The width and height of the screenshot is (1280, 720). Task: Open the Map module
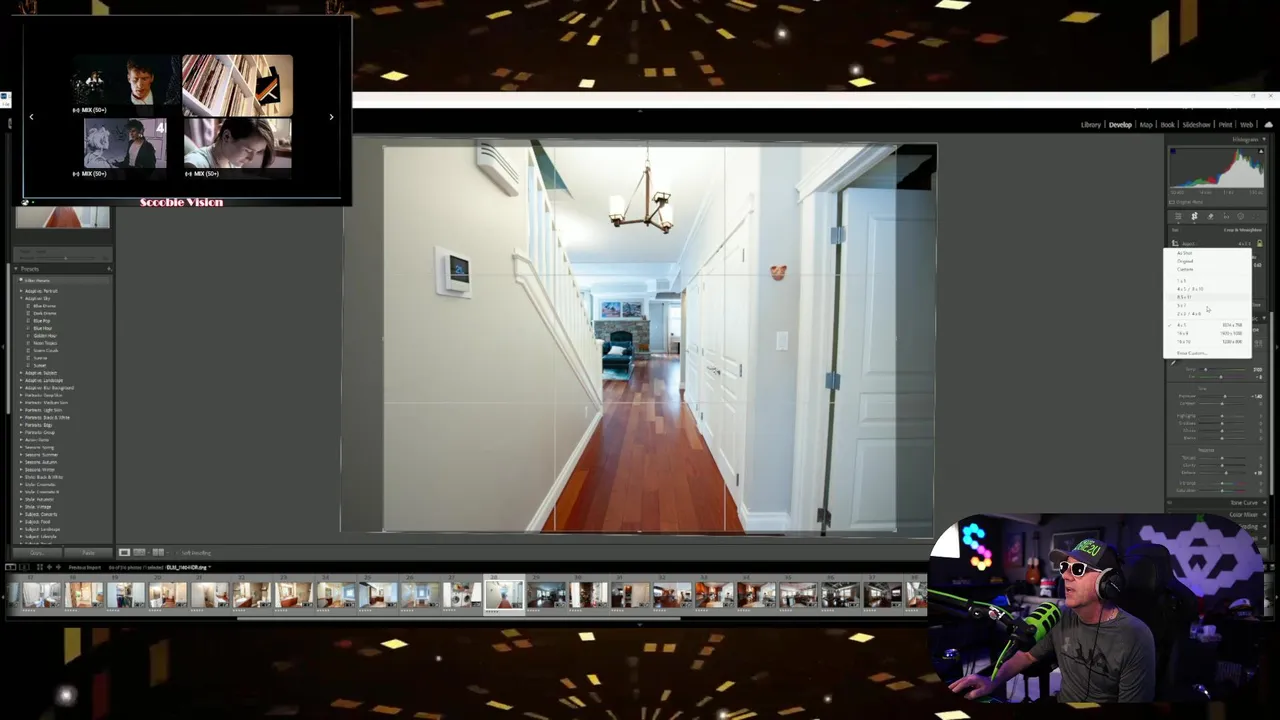tap(1146, 125)
